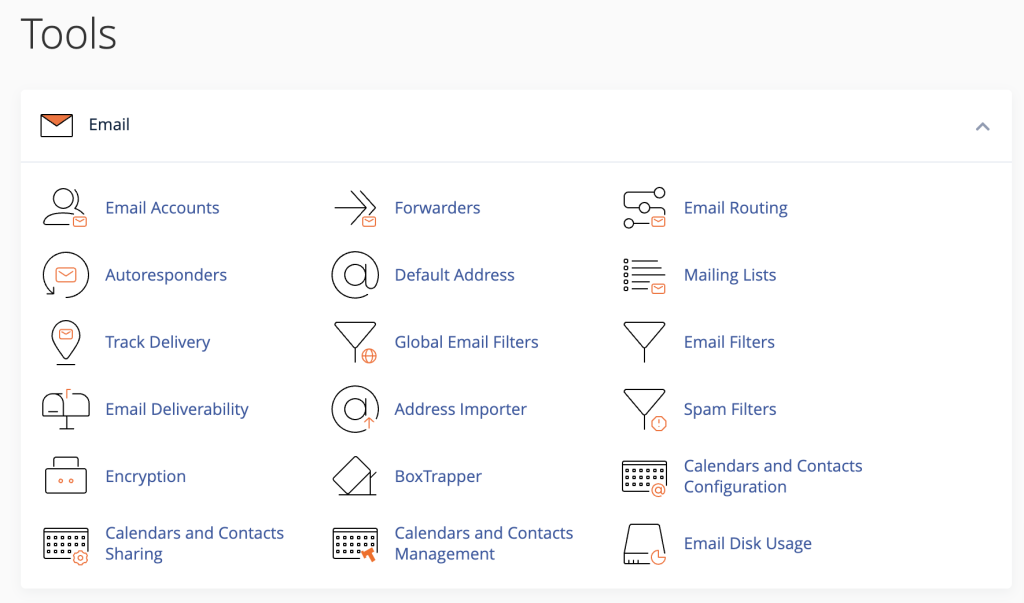Open Calendars and Contacts Sharing link
Image resolution: width=1024 pixels, height=603 pixels.
tap(195, 544)
